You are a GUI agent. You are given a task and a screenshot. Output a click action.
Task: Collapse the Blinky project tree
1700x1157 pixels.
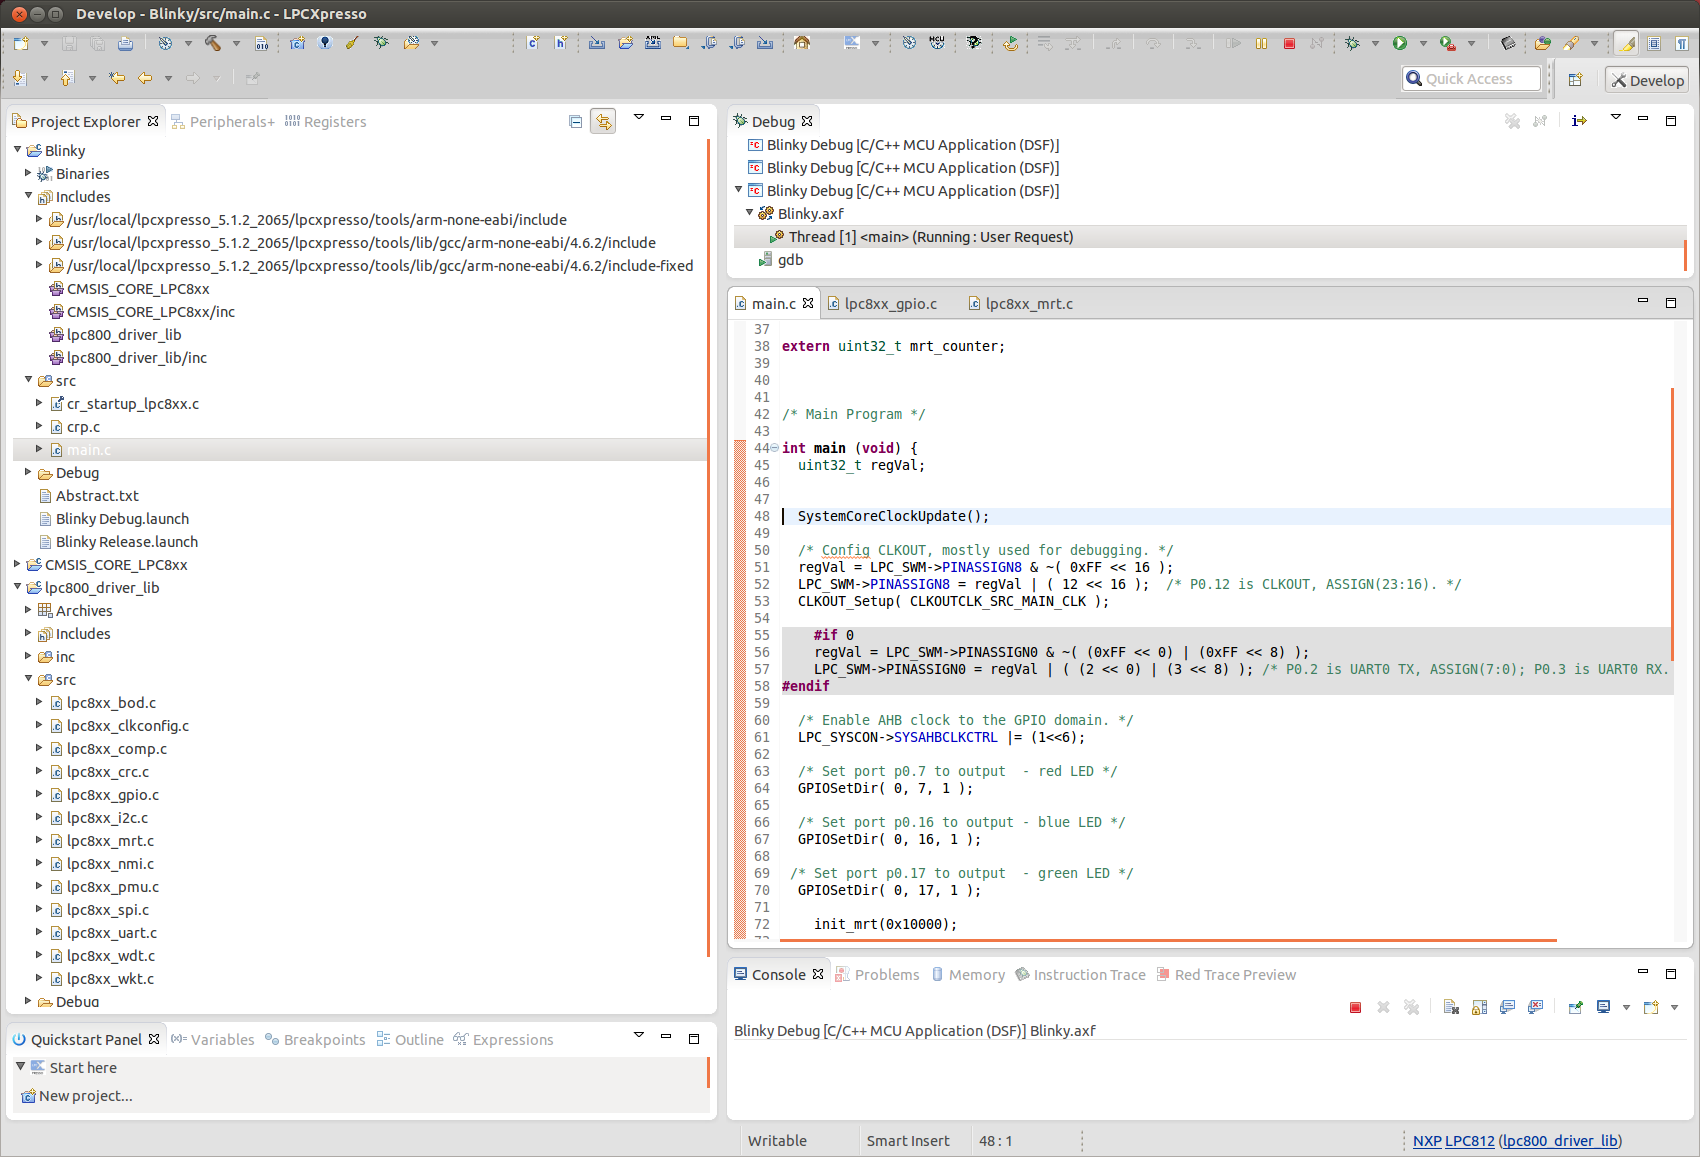pos(17,150)
